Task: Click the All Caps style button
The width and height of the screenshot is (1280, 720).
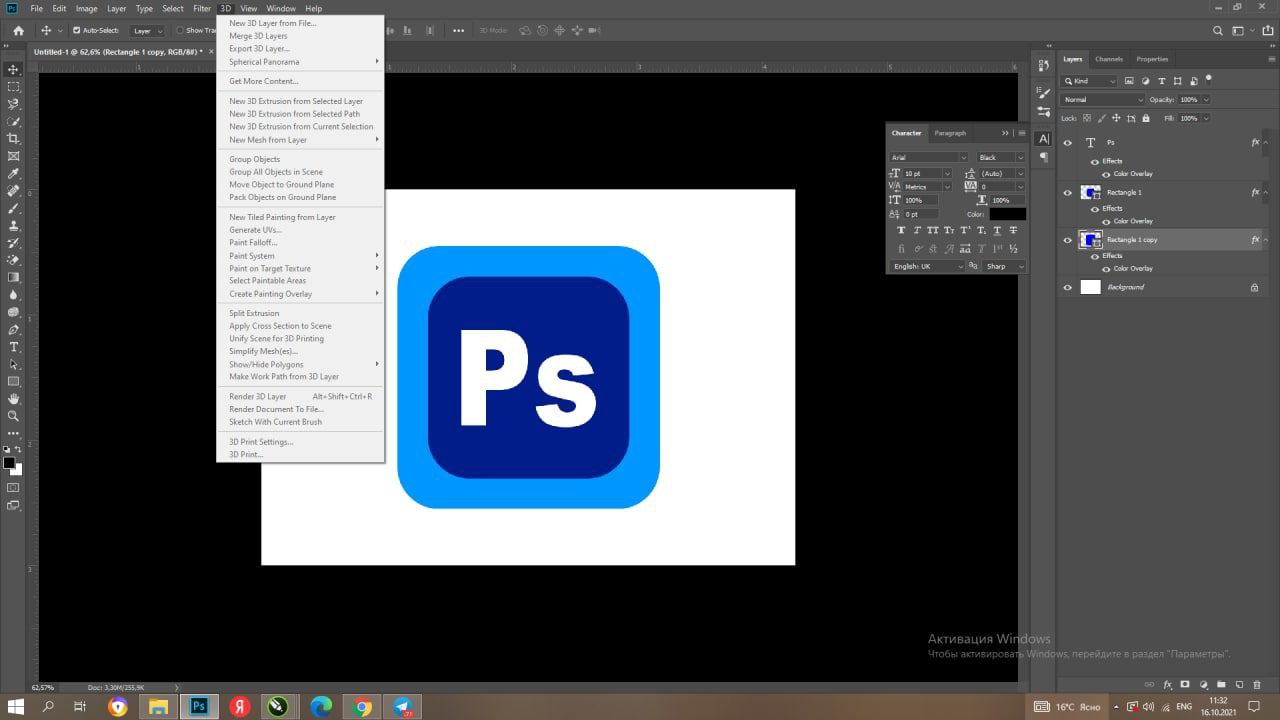Action: point(933,230)
